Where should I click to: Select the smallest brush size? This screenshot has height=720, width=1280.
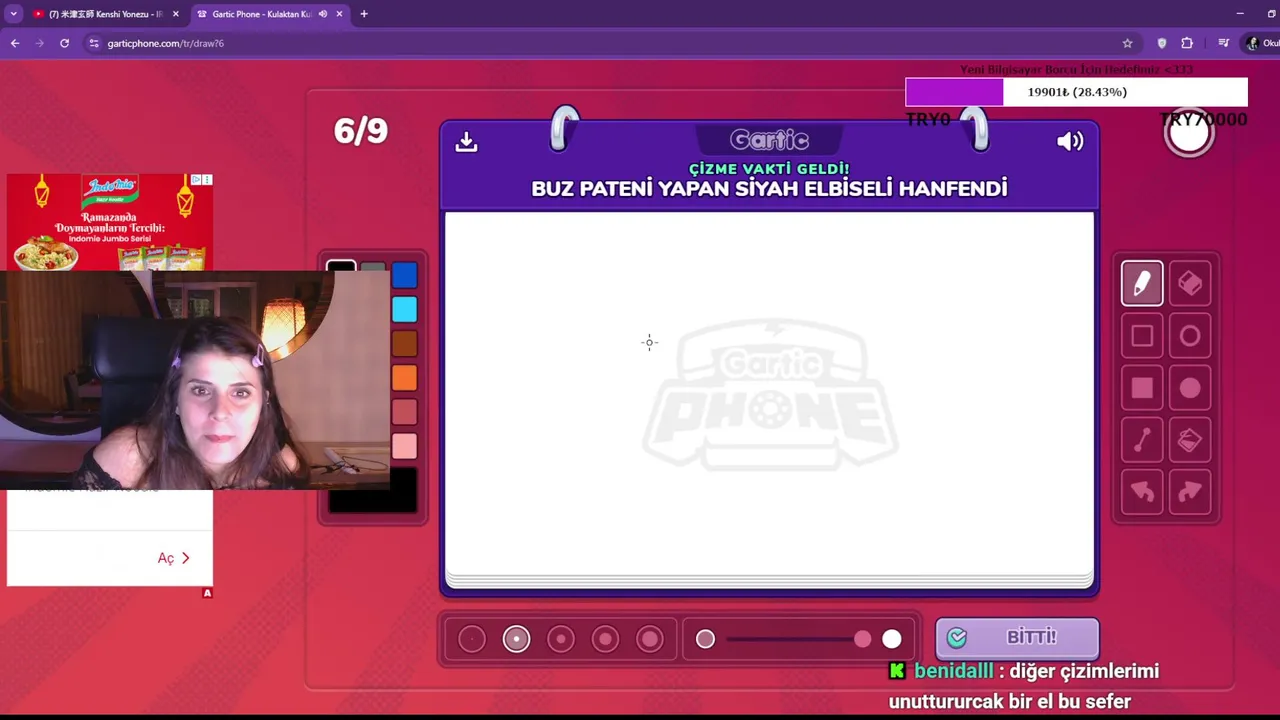point(472,639)
